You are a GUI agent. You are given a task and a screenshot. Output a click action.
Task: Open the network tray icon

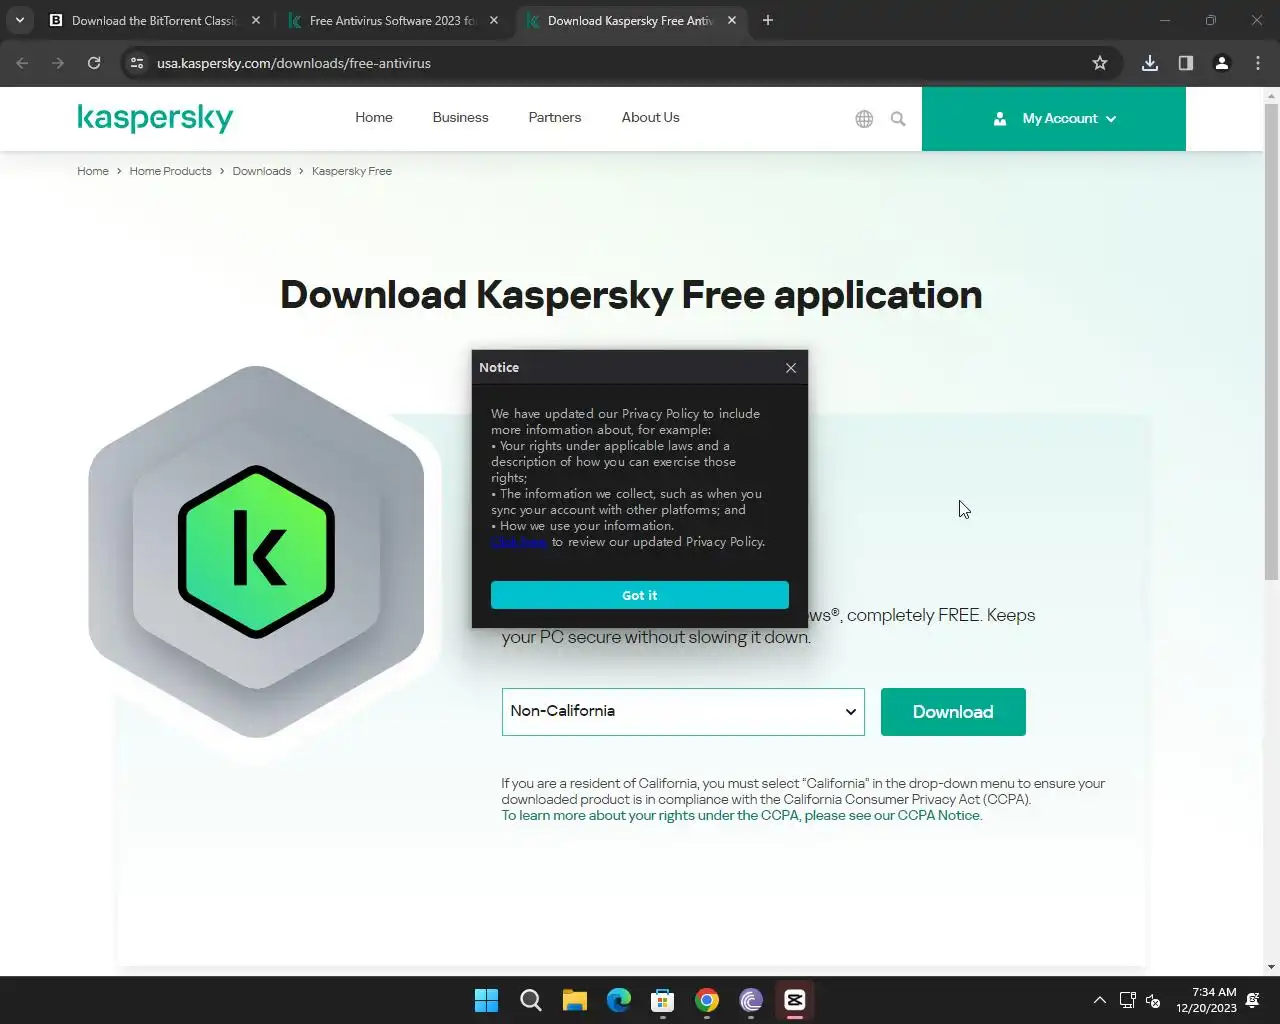(1128, 1000)
